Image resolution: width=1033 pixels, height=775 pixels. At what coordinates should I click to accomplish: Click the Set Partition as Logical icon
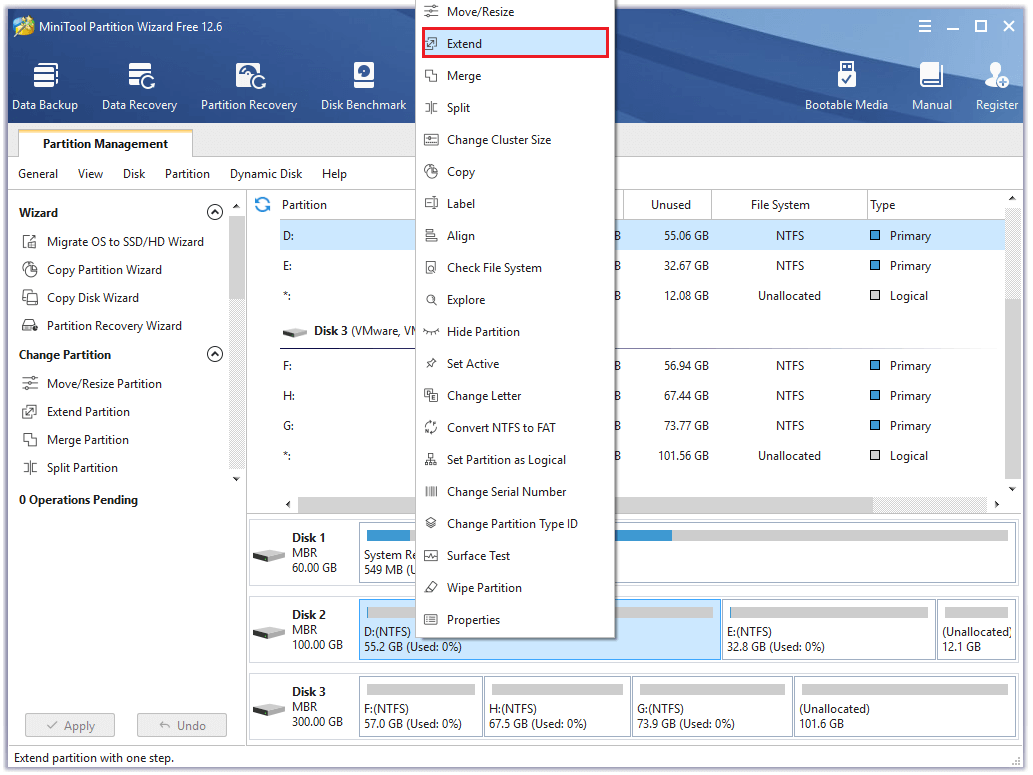pos(432,459)
